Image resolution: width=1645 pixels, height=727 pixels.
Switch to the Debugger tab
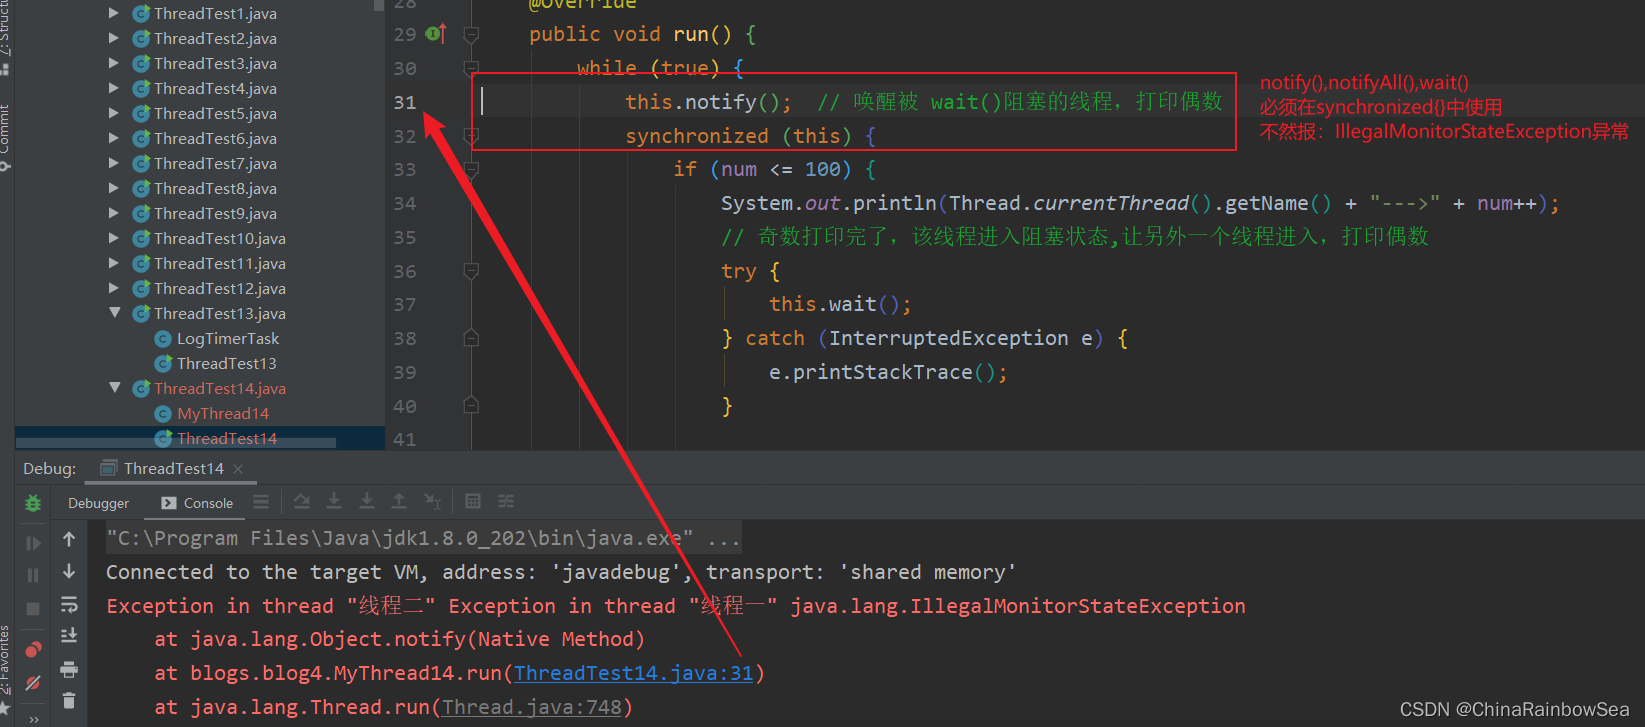(x=98, y=503)
